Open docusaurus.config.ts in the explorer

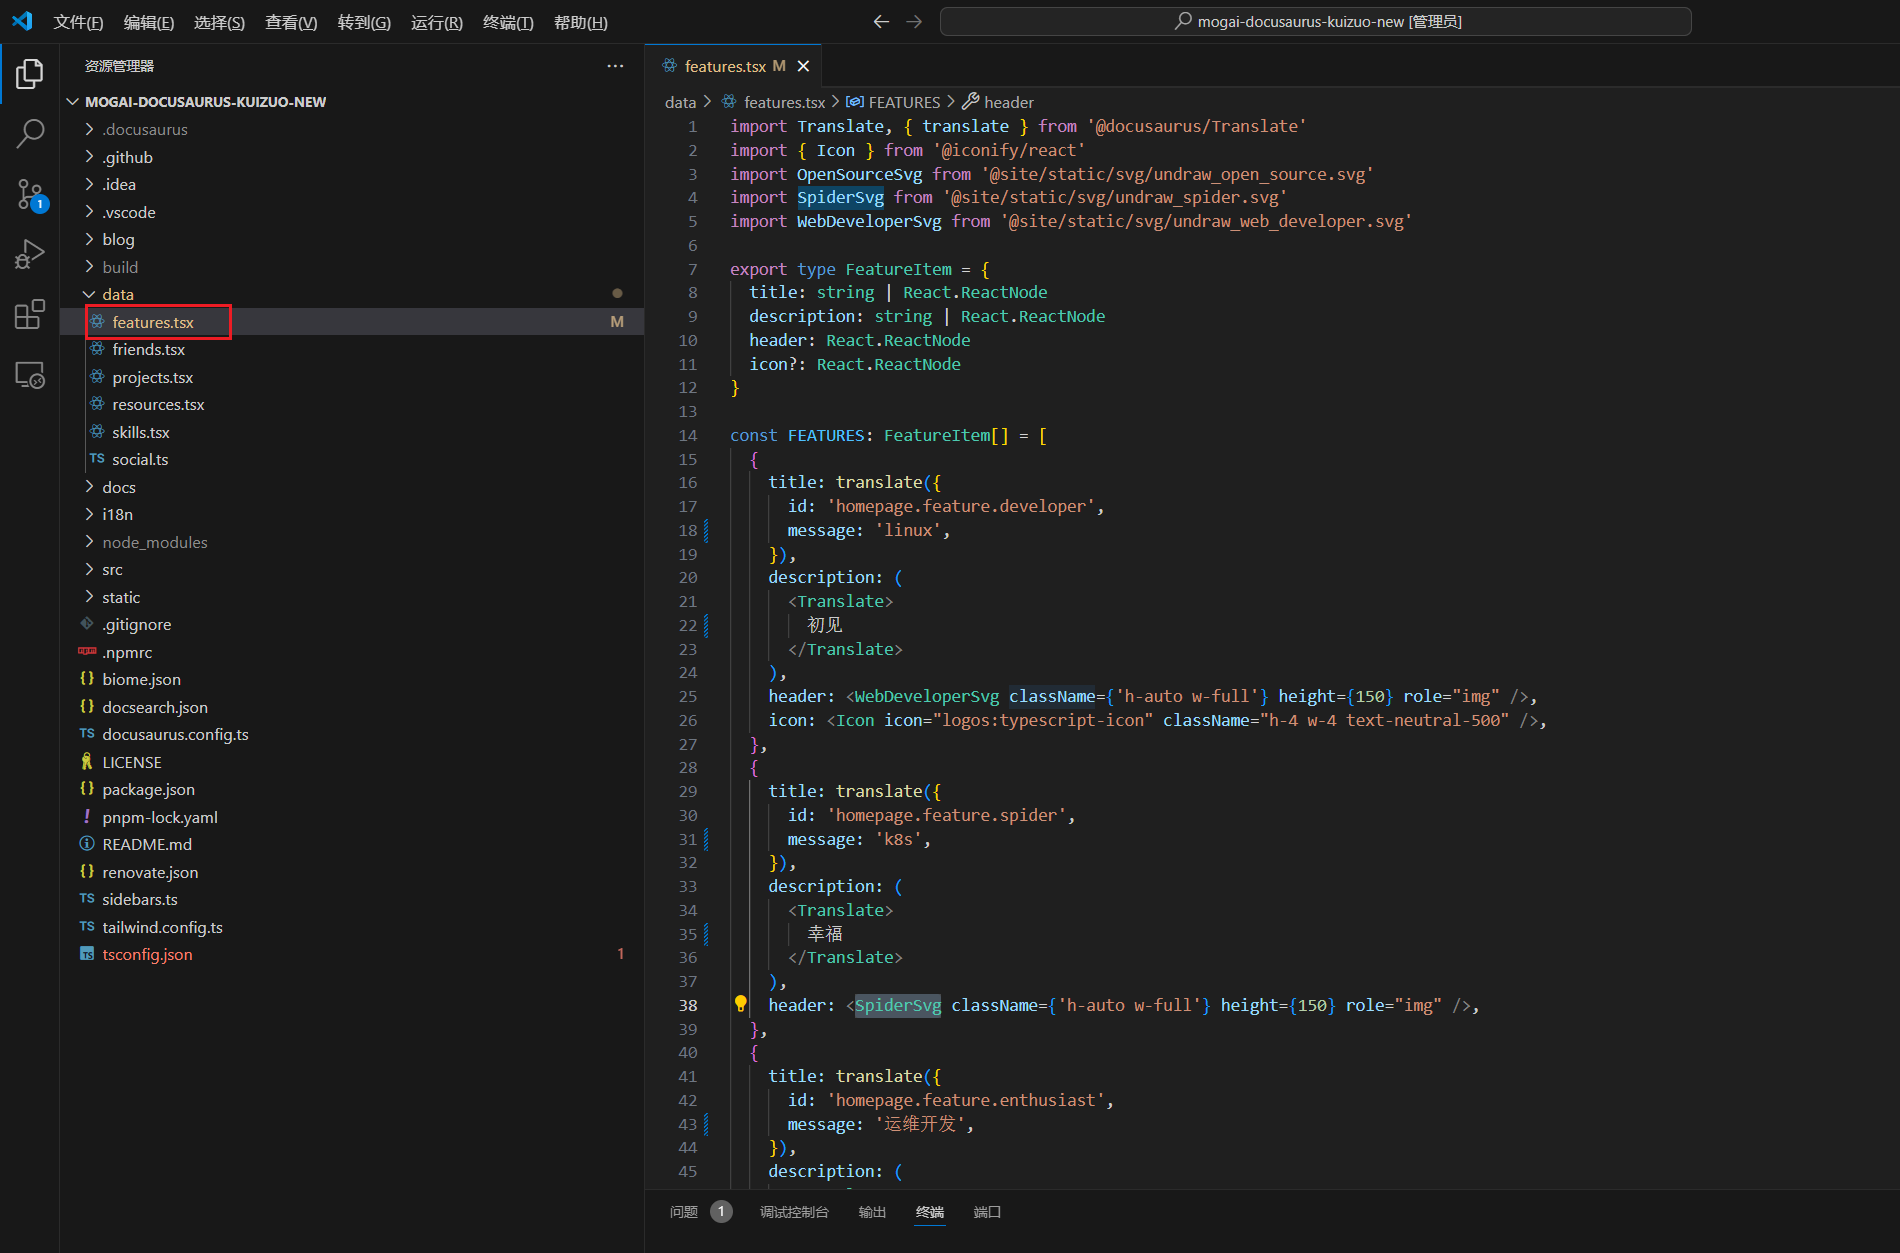point(175,734)
